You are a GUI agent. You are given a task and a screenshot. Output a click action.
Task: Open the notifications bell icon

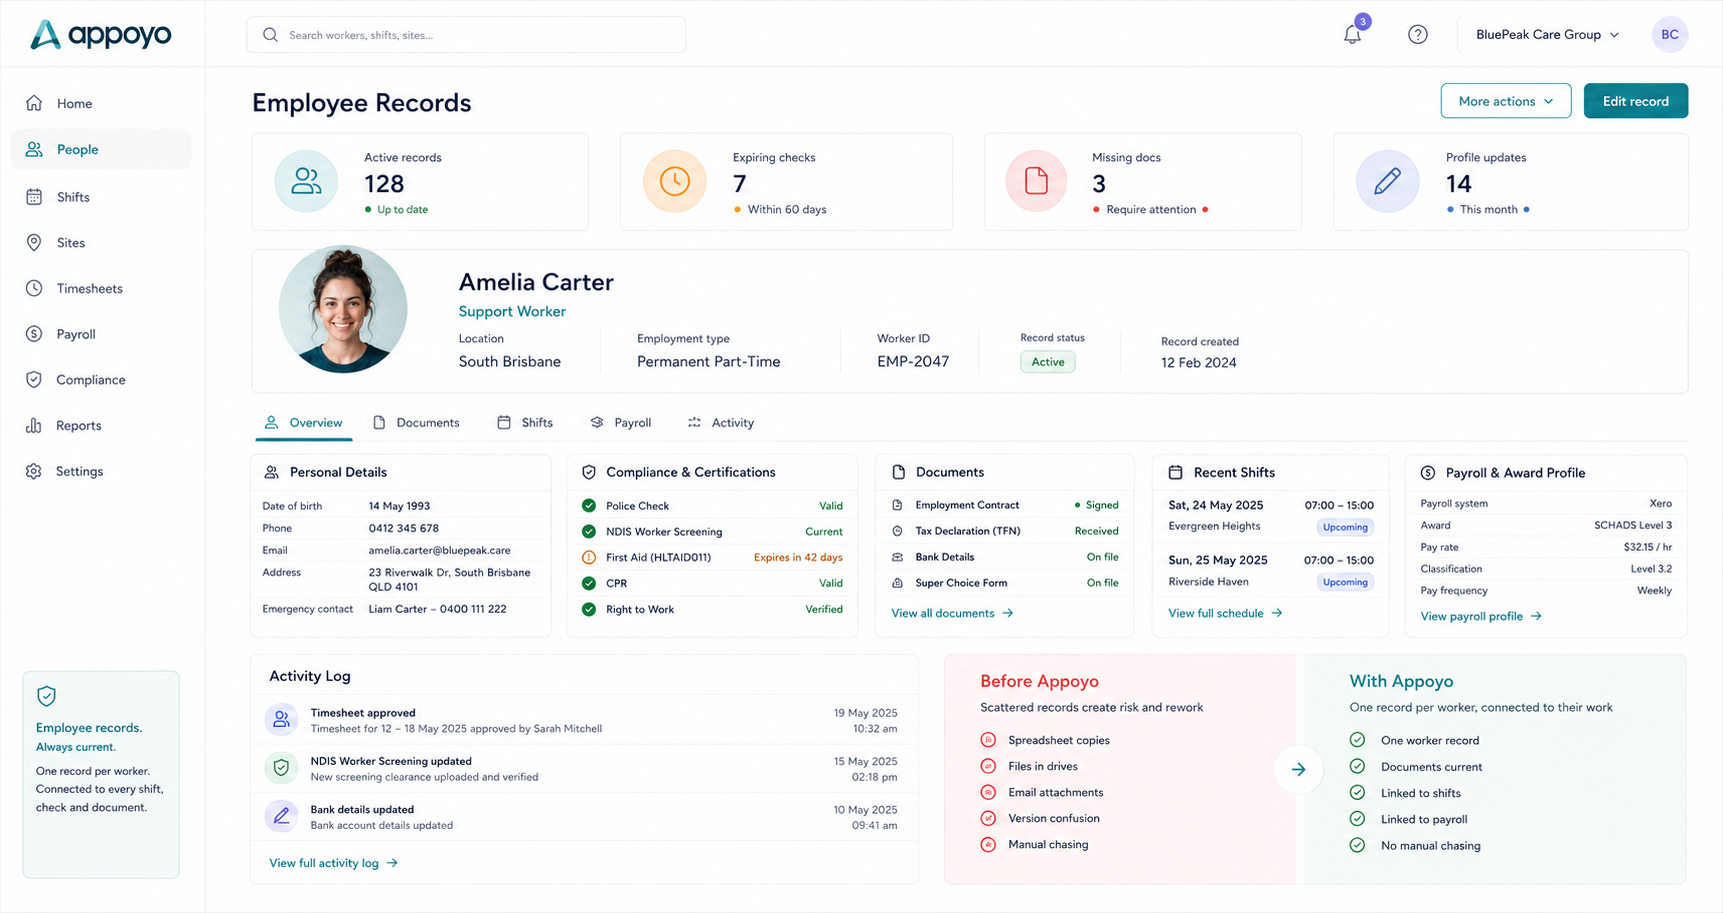coord(1352,34)
